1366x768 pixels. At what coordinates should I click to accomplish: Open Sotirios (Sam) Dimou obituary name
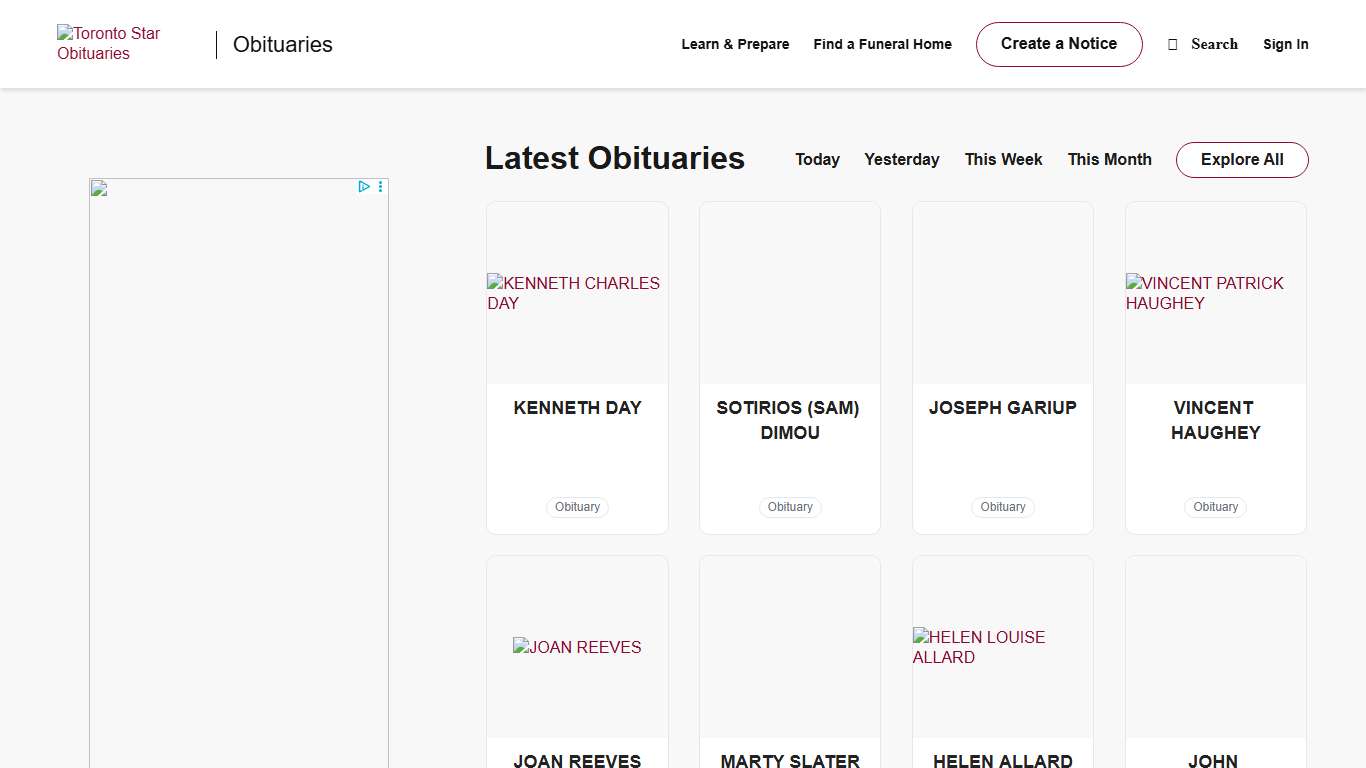pos(789,420)
